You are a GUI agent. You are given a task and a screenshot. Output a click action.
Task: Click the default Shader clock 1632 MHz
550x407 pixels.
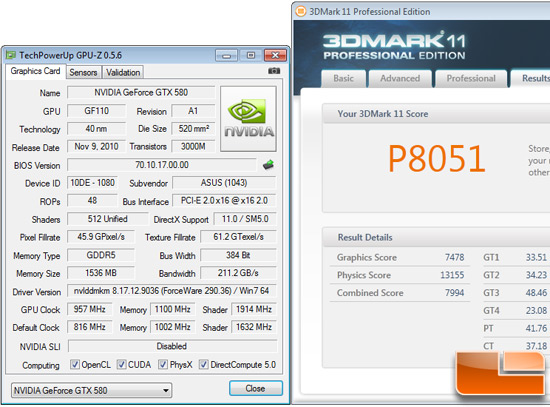coord(254,327)
